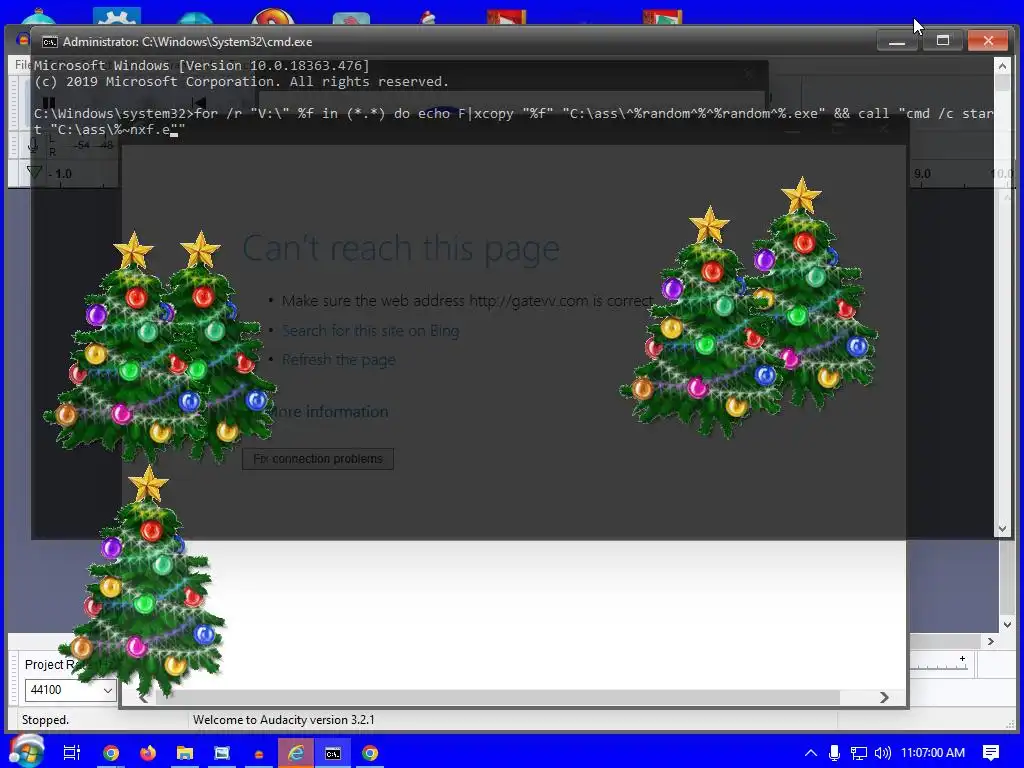This screenshot has height=768, width=1024.
Task: Click cmd window scrollbar up arrow
Action: [x=1002, y=65]
